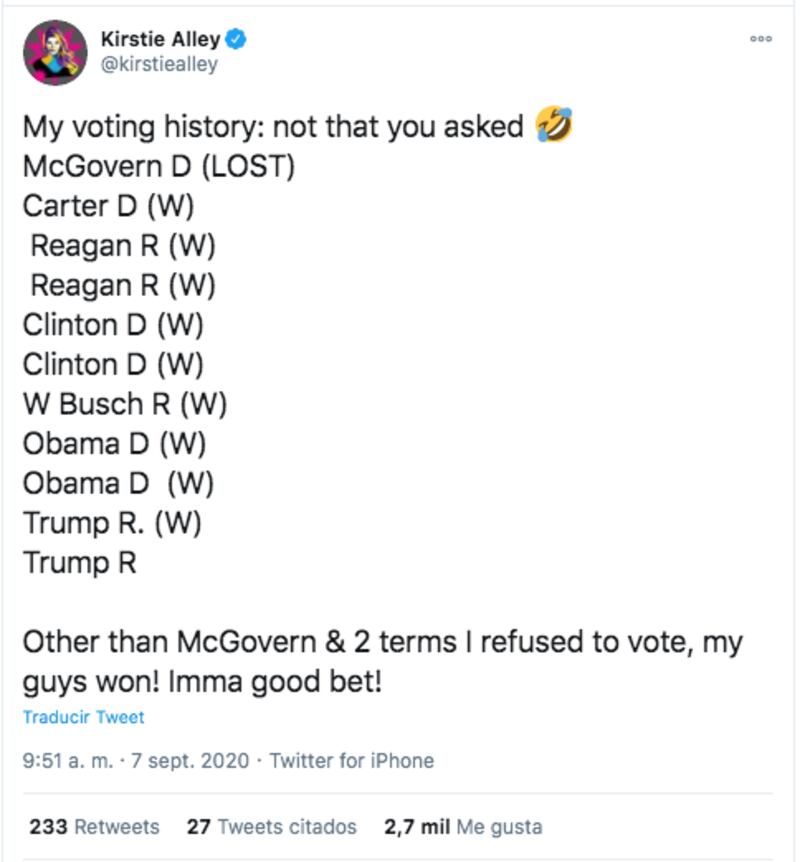Open the @kirstiealley handle link
The image size is (800, 862).
(159, 64)
